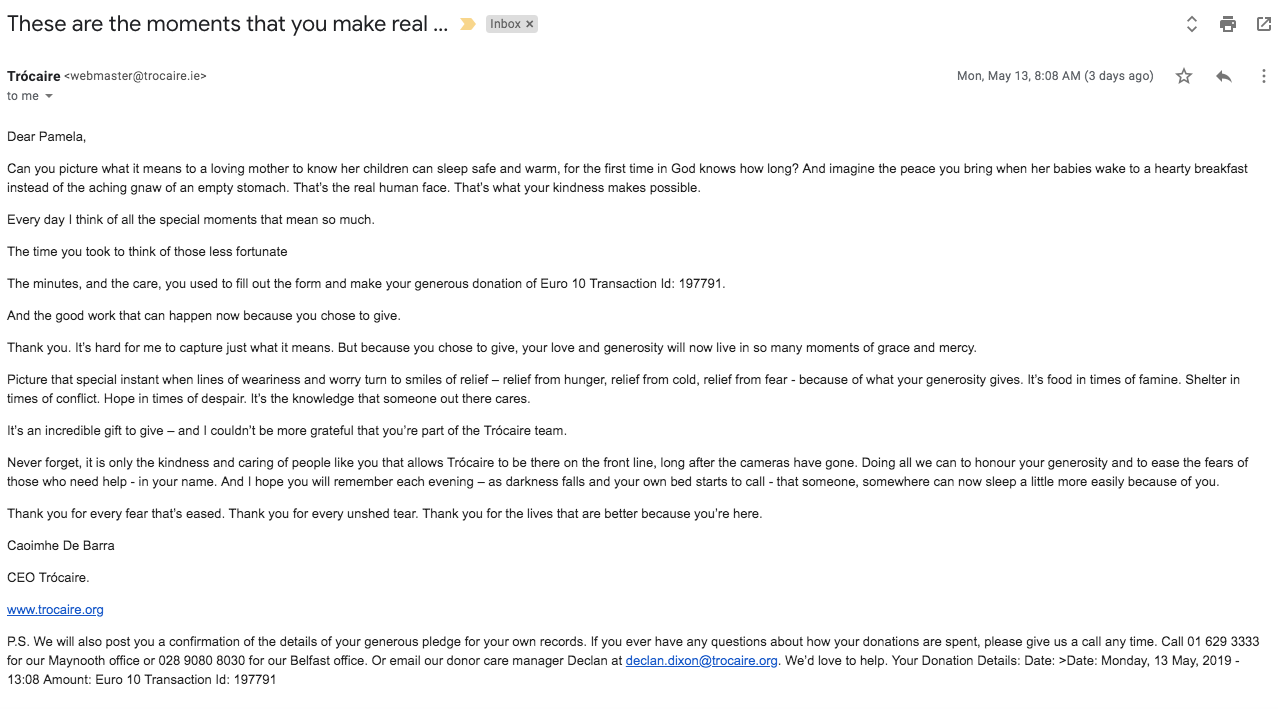Click the 'to me' recipient text
Image resolution: width=1278 pixels, height=709 pixels.
point(23,96)
